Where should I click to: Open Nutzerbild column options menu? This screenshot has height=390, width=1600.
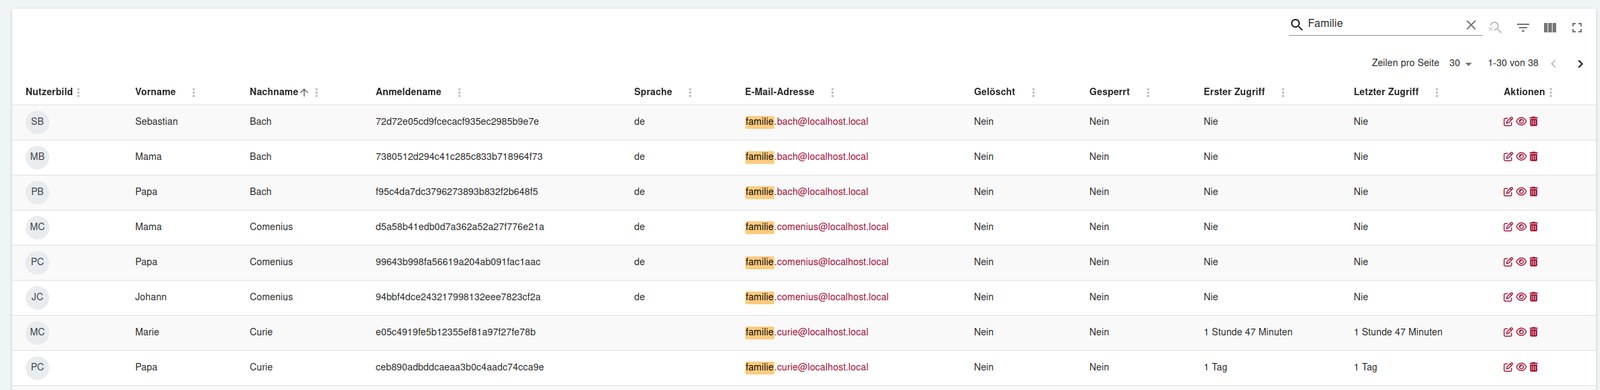coord(79,92)
